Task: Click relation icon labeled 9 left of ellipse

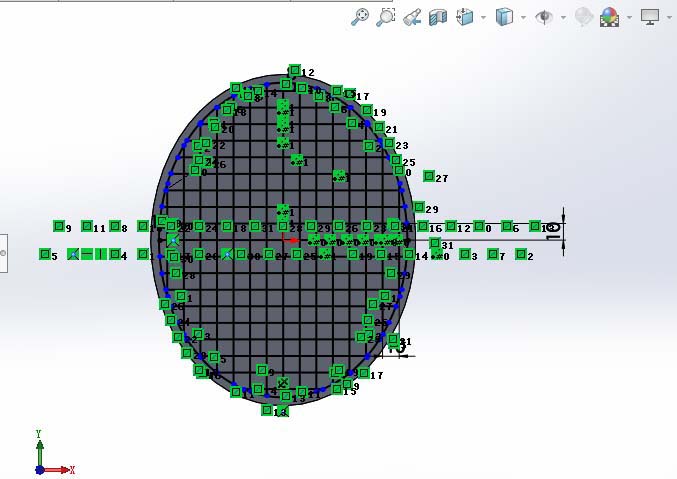Action: (59, 226)
